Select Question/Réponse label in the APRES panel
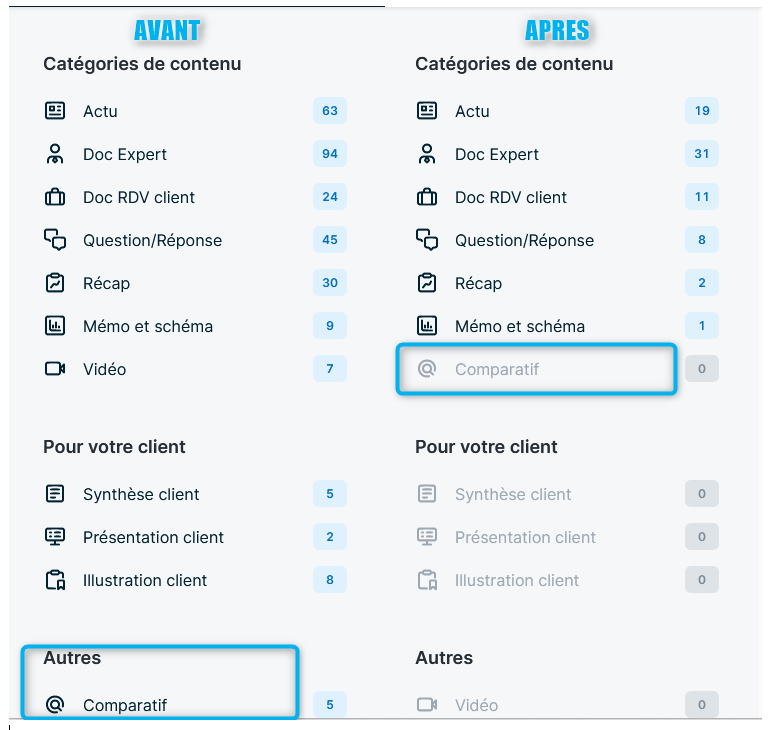This screenshot has width=771, height=730. pyautogui.click(x=524, y=240)
